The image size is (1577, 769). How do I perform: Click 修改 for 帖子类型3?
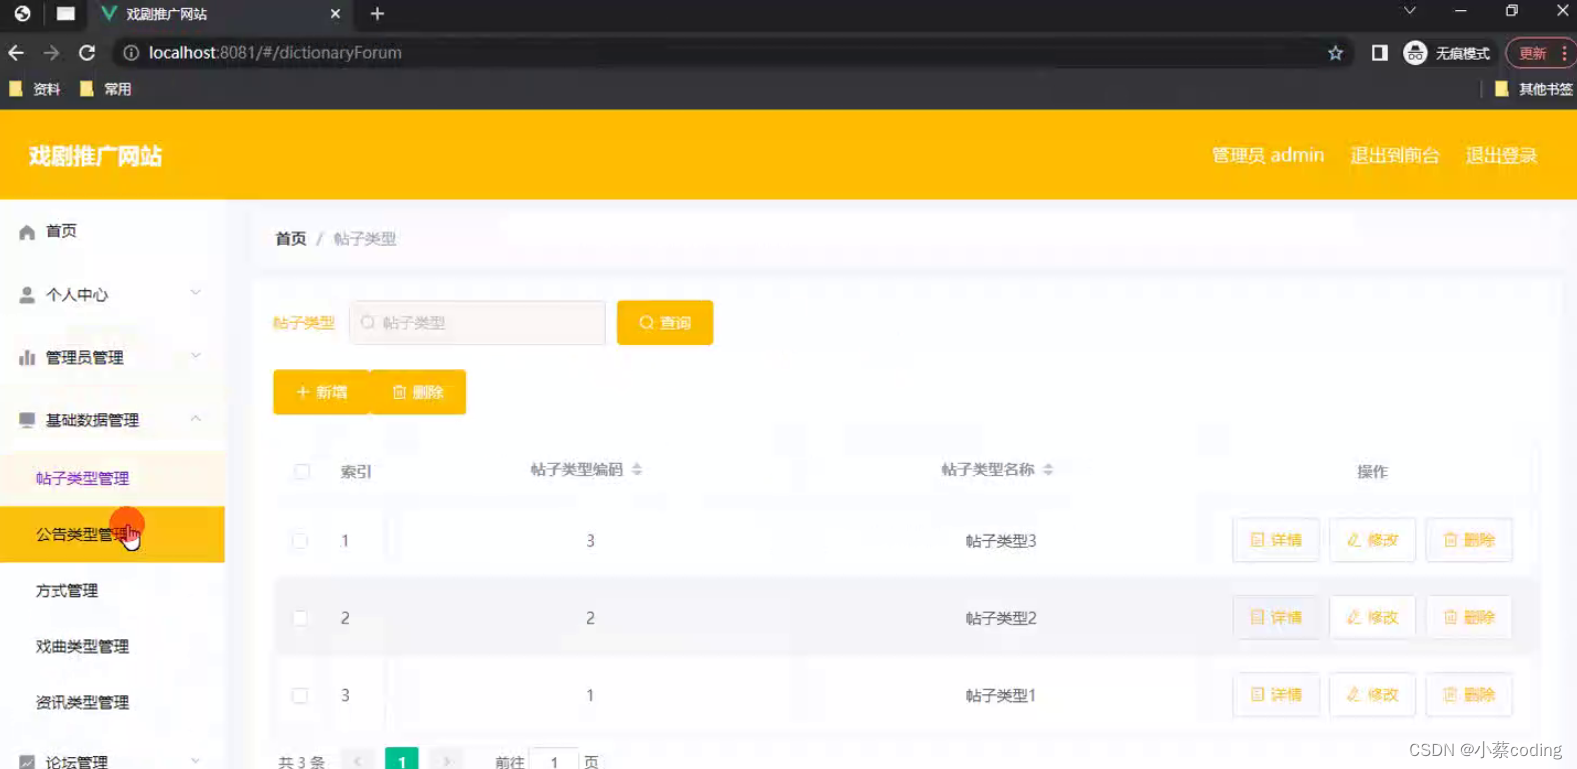1372,540
